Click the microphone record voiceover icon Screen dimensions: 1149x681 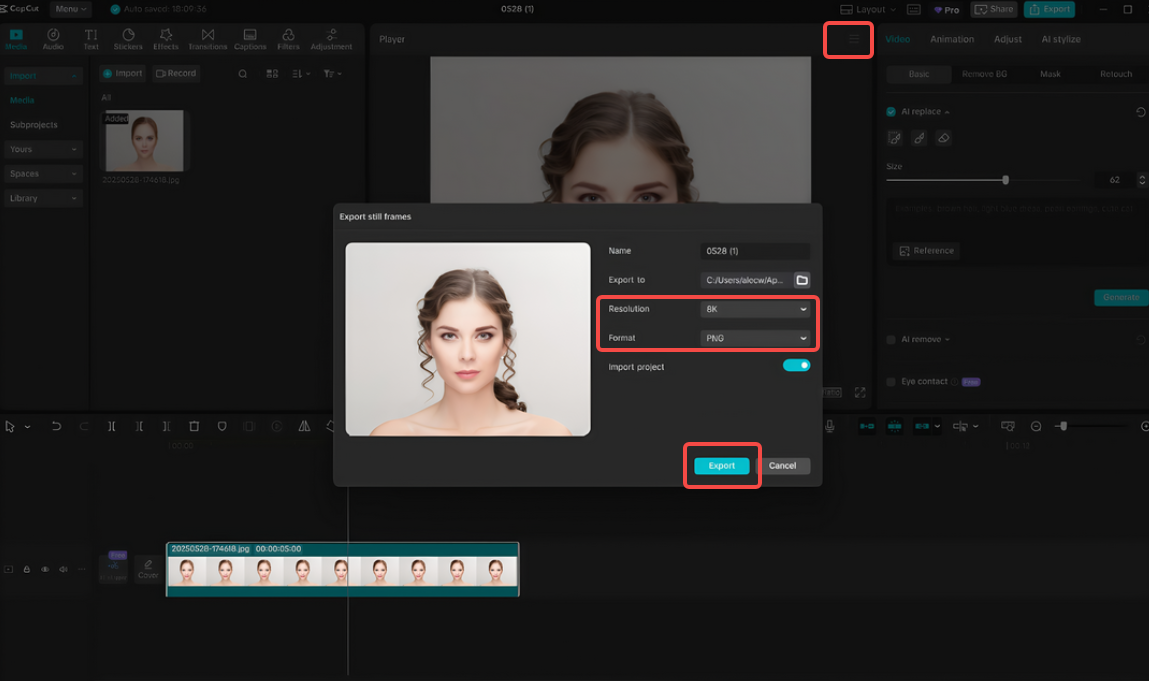click(x=829, y=426)
